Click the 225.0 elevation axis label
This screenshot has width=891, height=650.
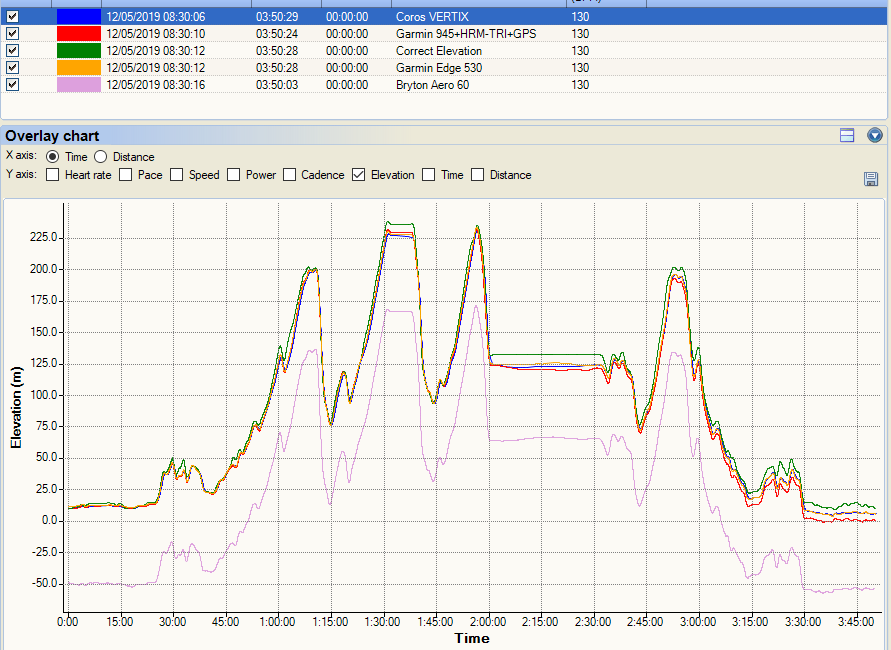44,237
